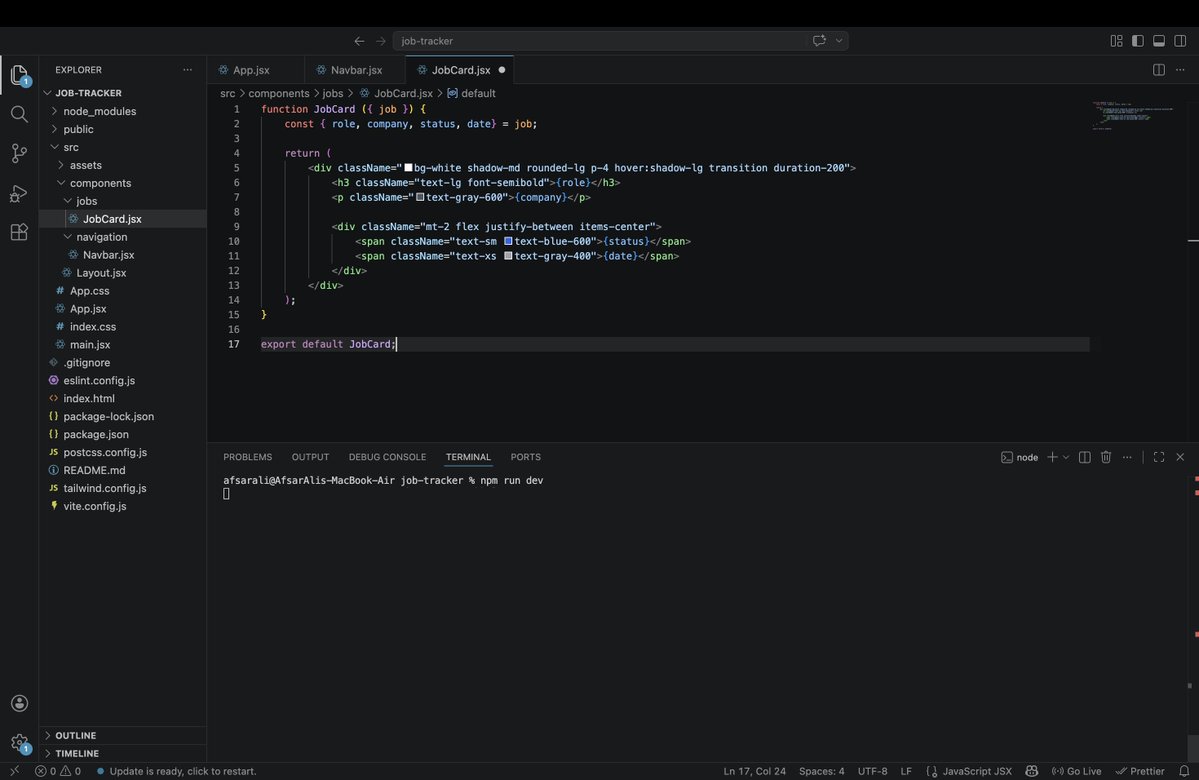Open editor more actions ellipsis
Image resolution: width=1199 pixels, height=780 pixels.
1180,70
